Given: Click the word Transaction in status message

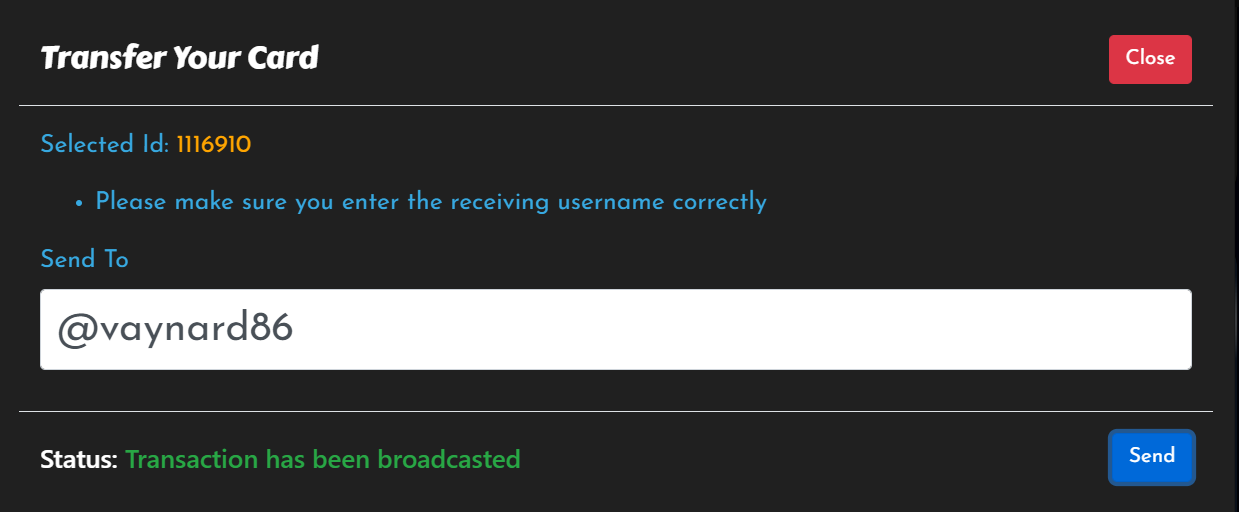Looking at the screenshot, I should [192, 460].
